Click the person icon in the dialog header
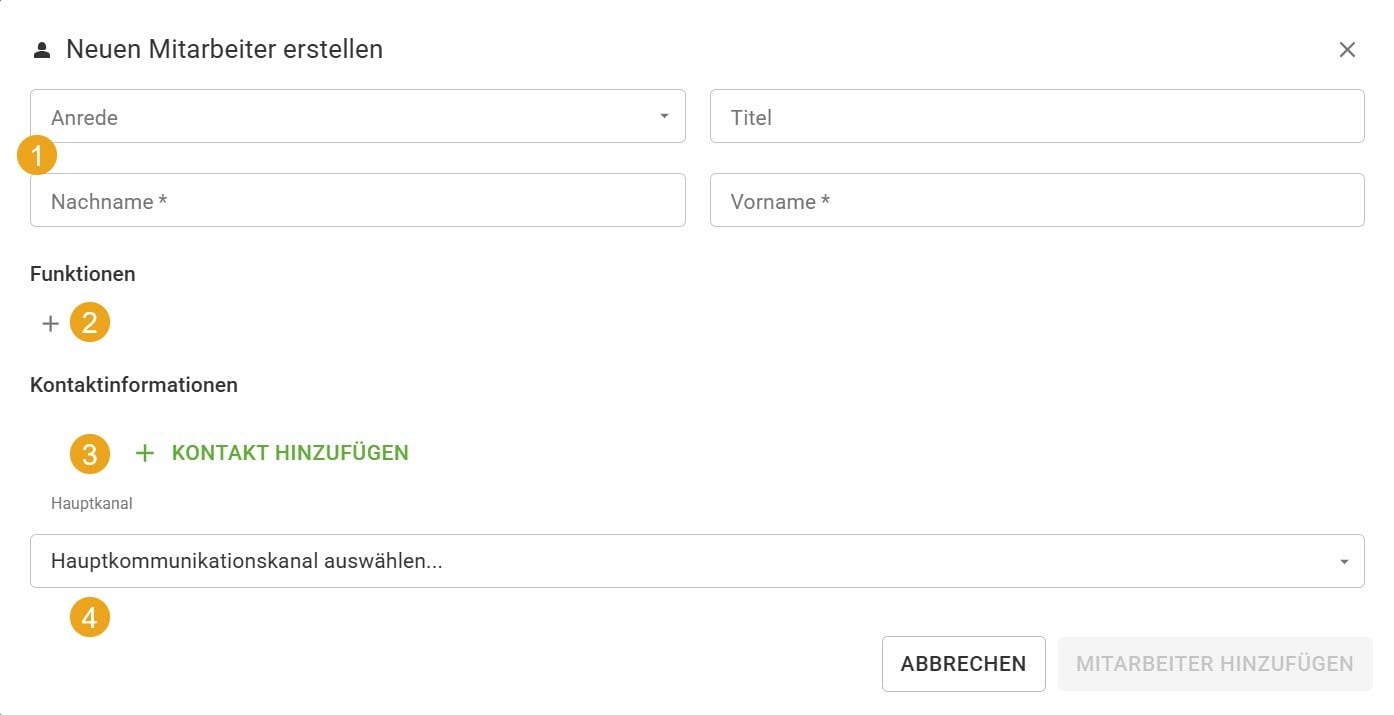This screenshot has height=715, width=1394. coord(40,48)
